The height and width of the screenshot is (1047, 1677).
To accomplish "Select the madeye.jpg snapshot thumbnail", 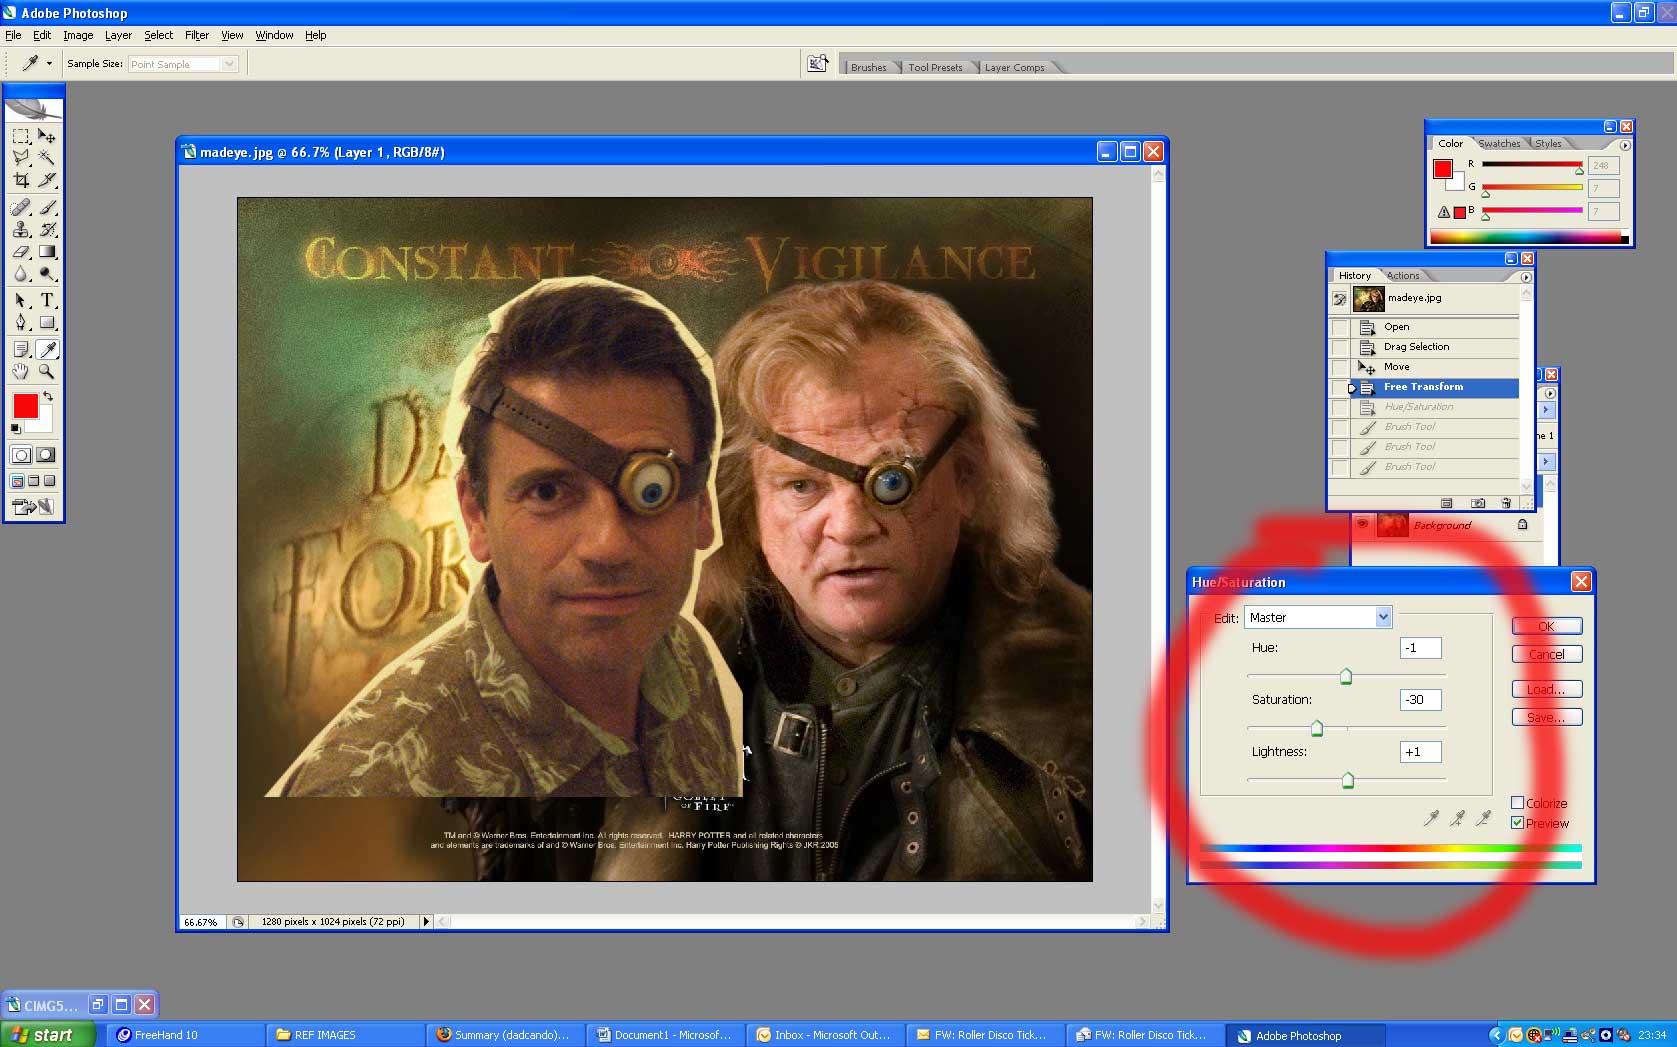I will point(1368,298).
